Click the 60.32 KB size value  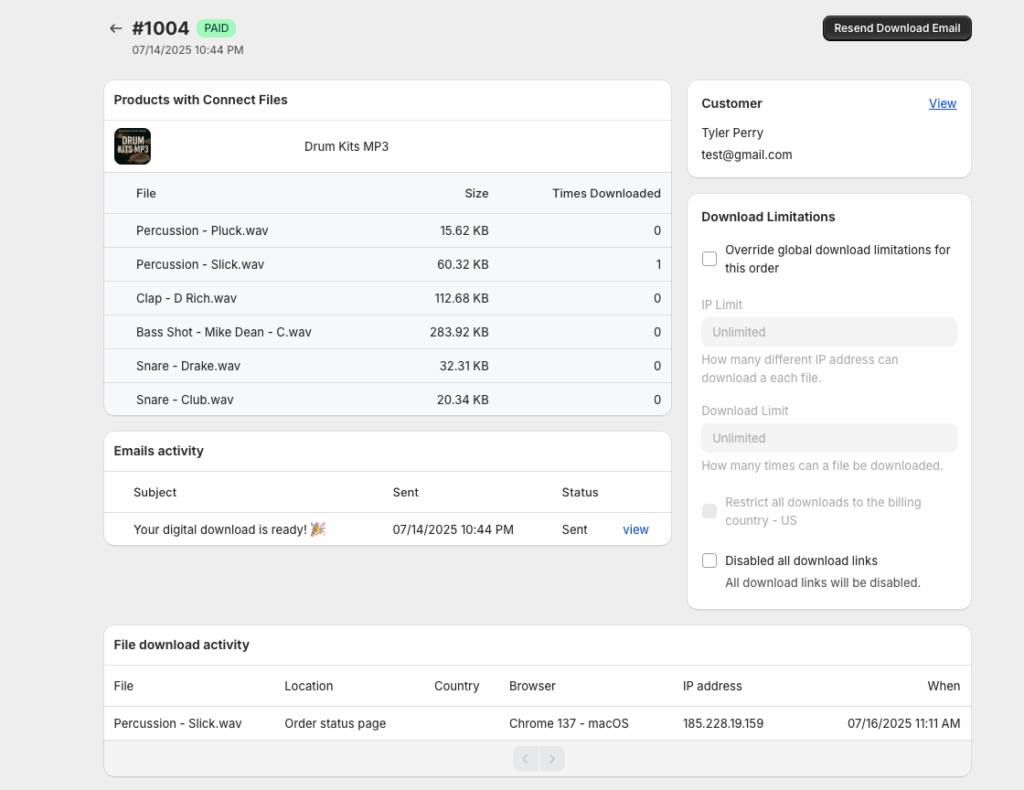coord(462,264)
